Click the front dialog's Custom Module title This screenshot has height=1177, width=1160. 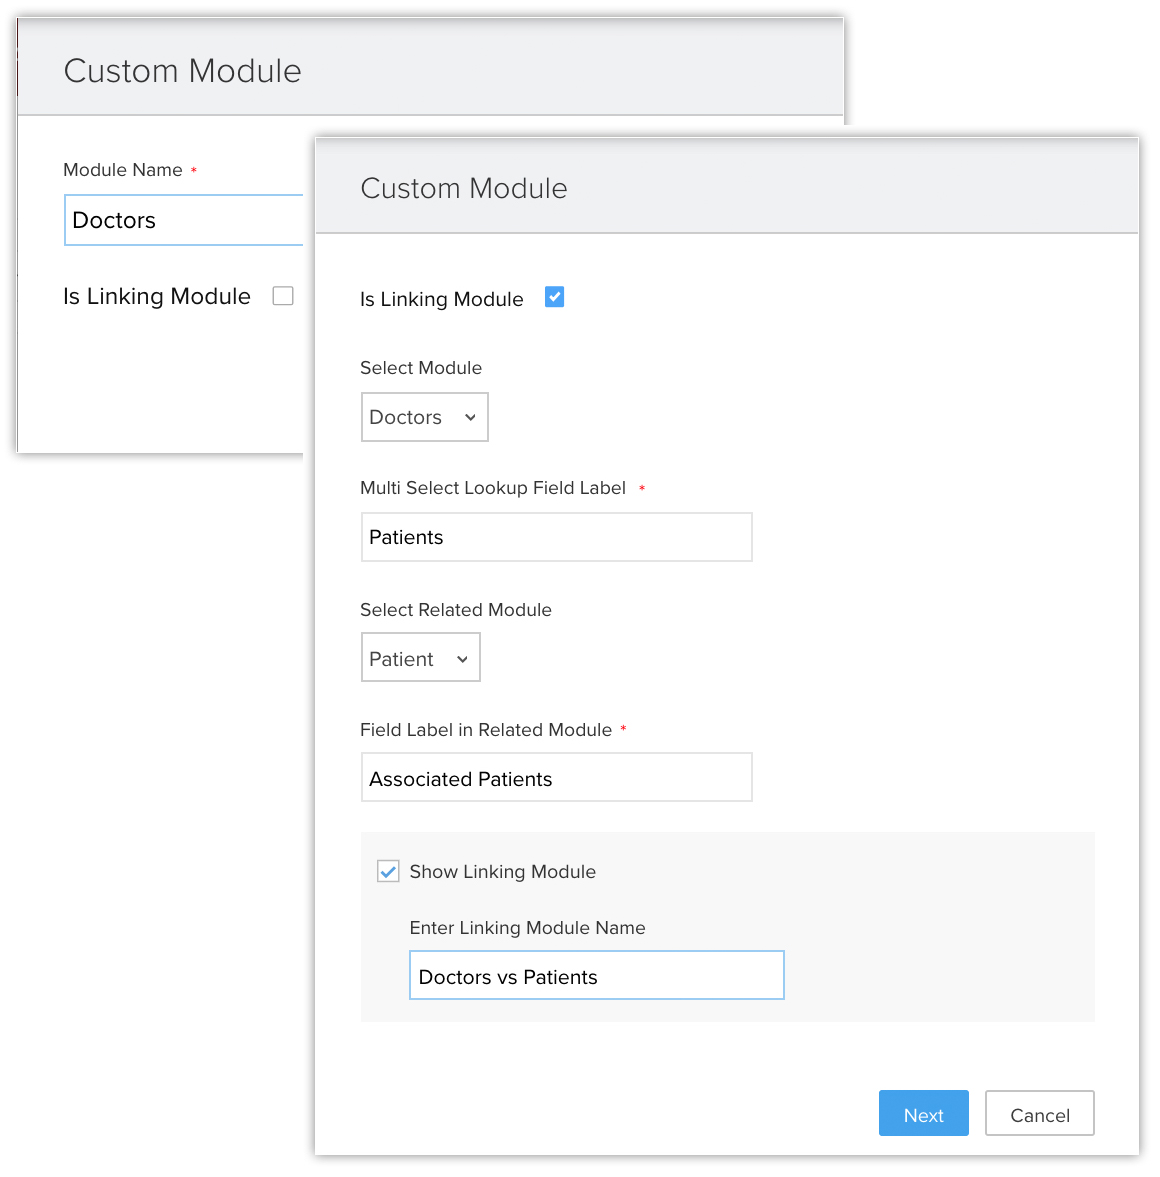[463, 188]
